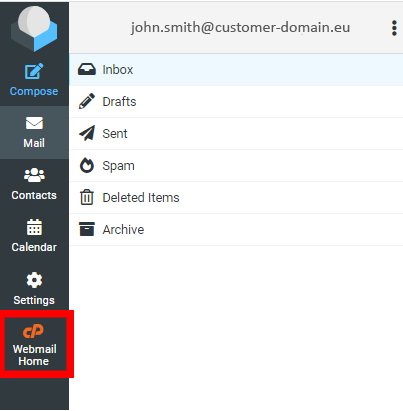The height and width of the screenshot is (411, 403).
Task: Click the Deleted Items trash can icon
Action: tap(87, 197)
